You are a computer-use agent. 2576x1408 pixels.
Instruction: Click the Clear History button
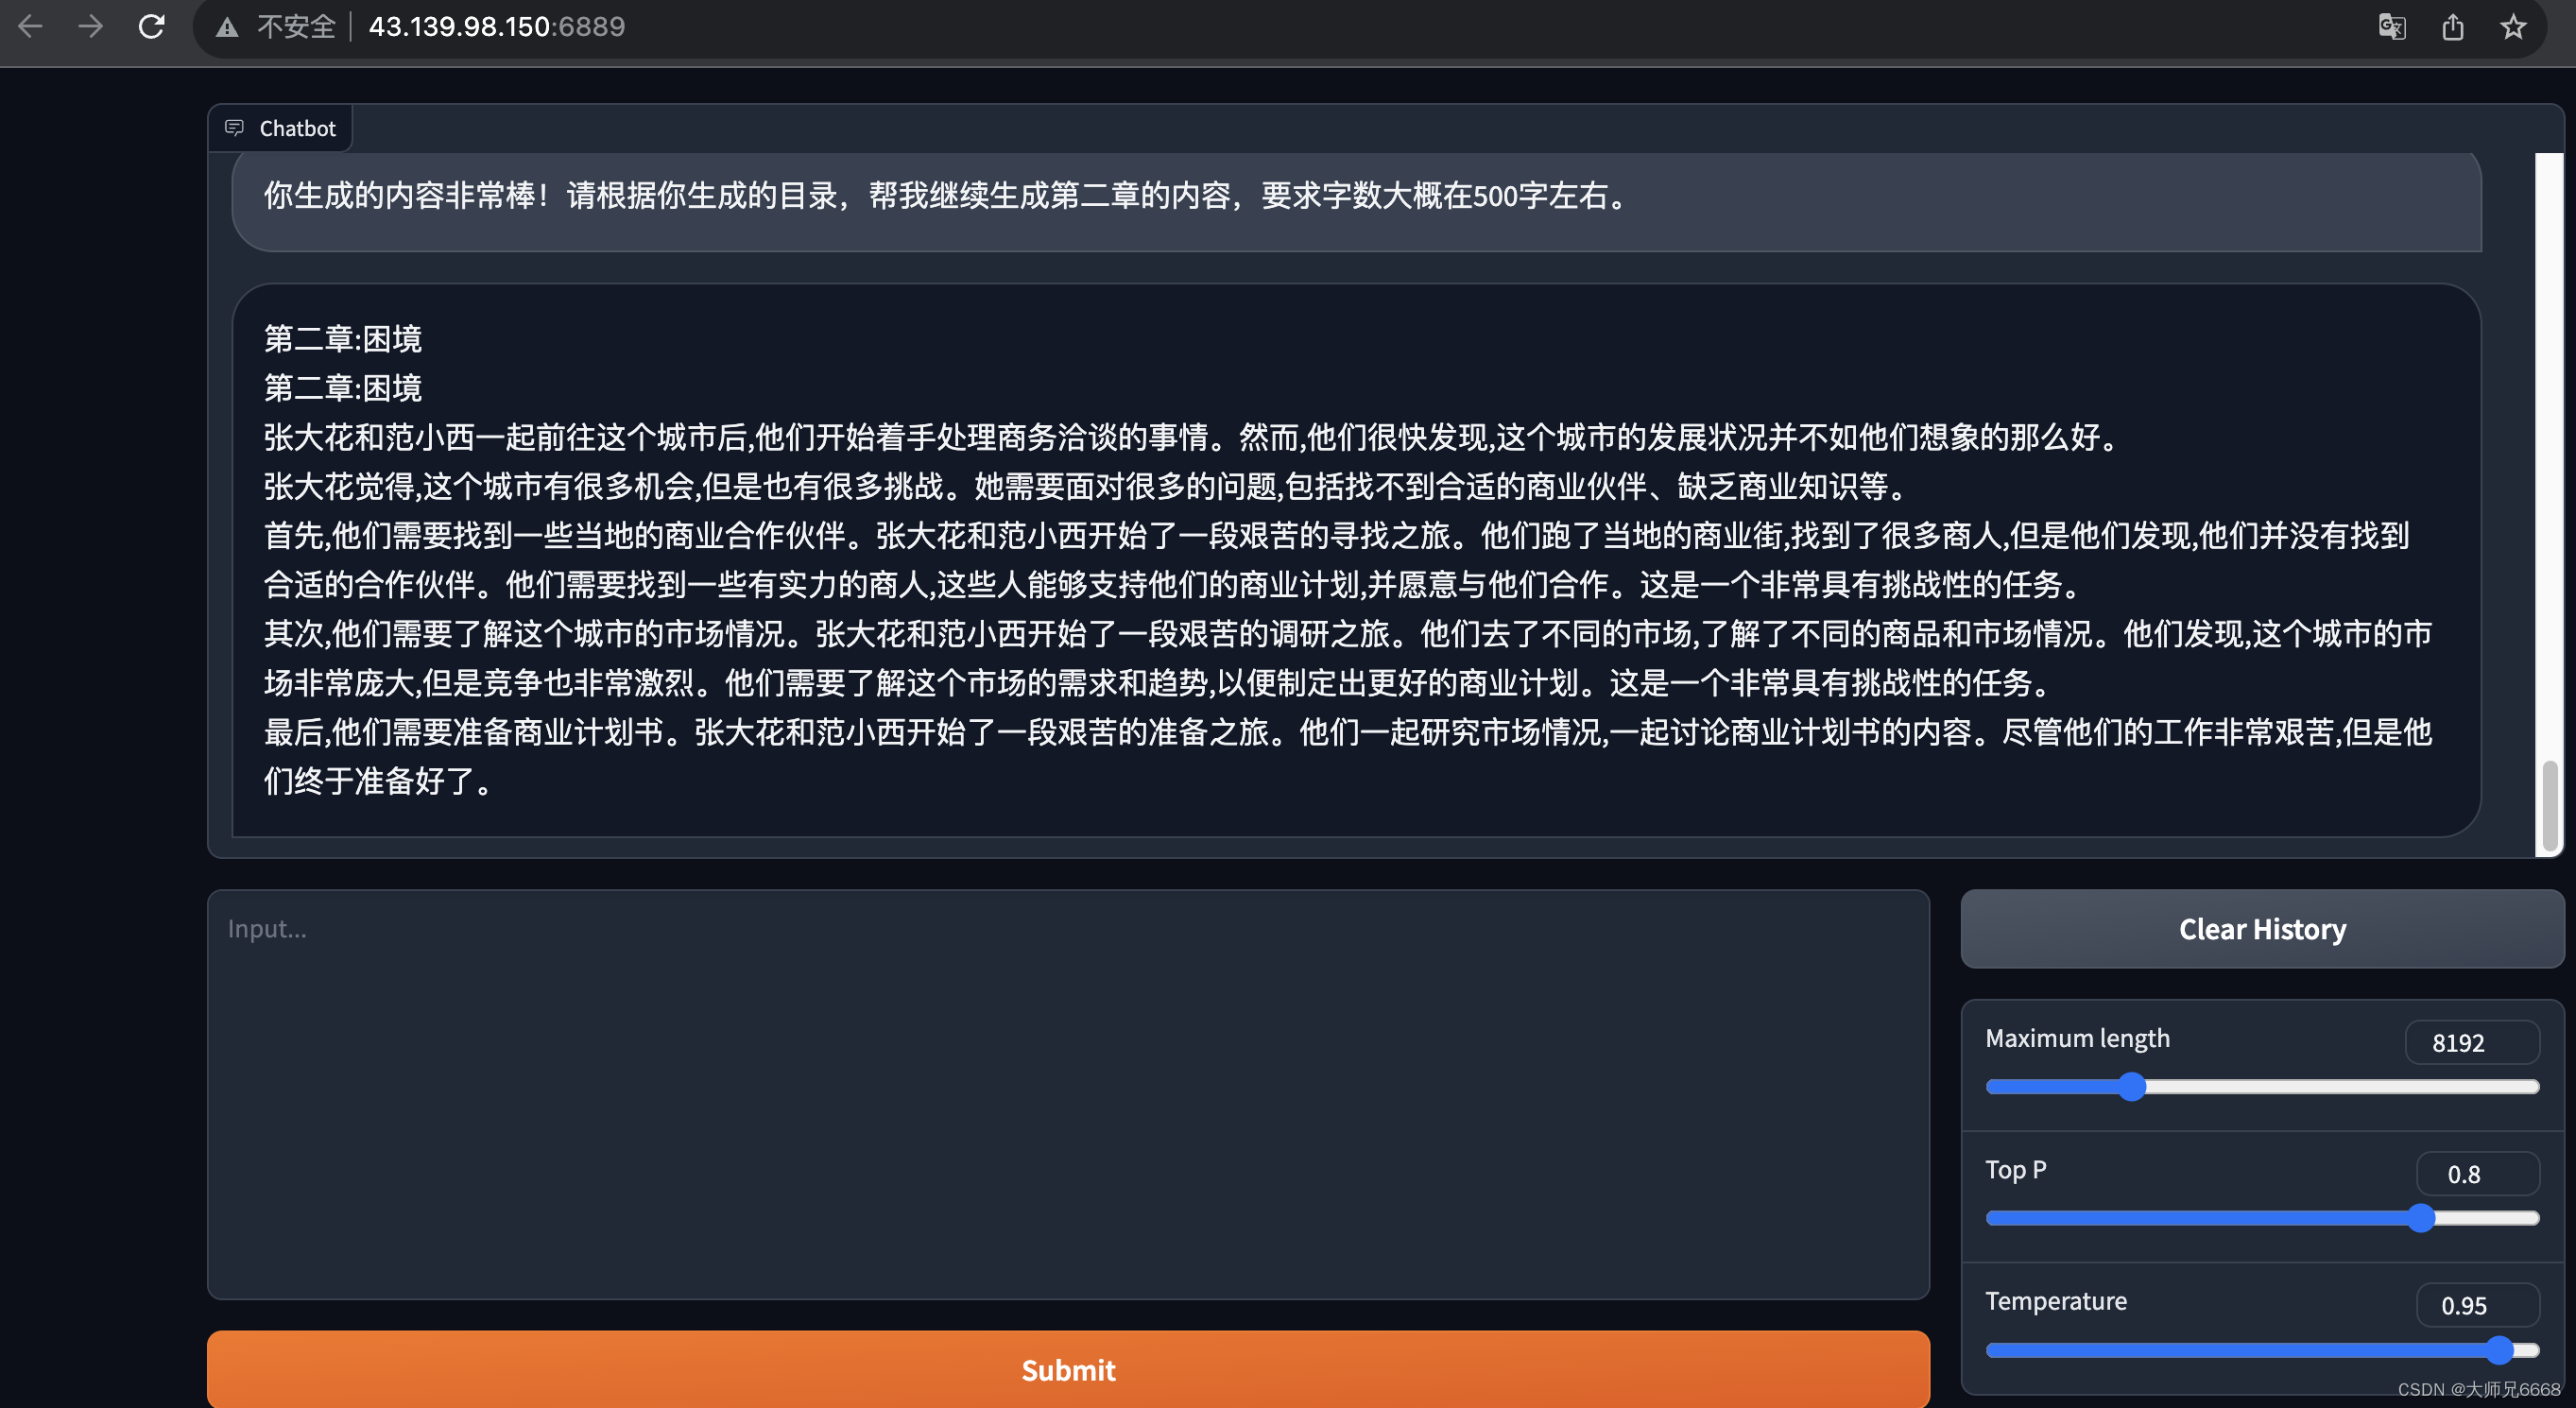2261,929
